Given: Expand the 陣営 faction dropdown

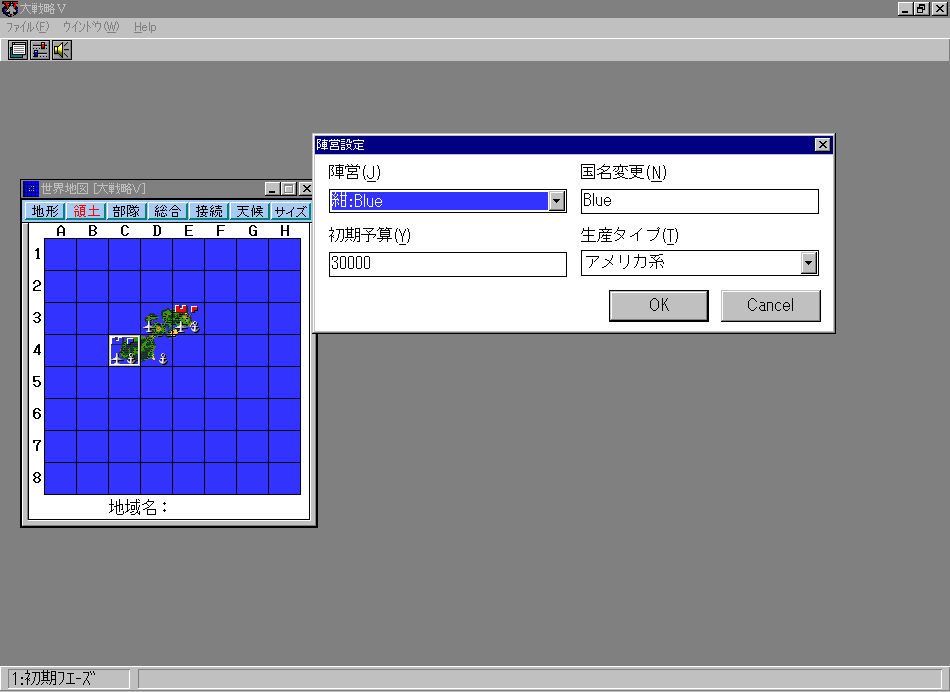Looking at the screenshot, I should [557, 201].
